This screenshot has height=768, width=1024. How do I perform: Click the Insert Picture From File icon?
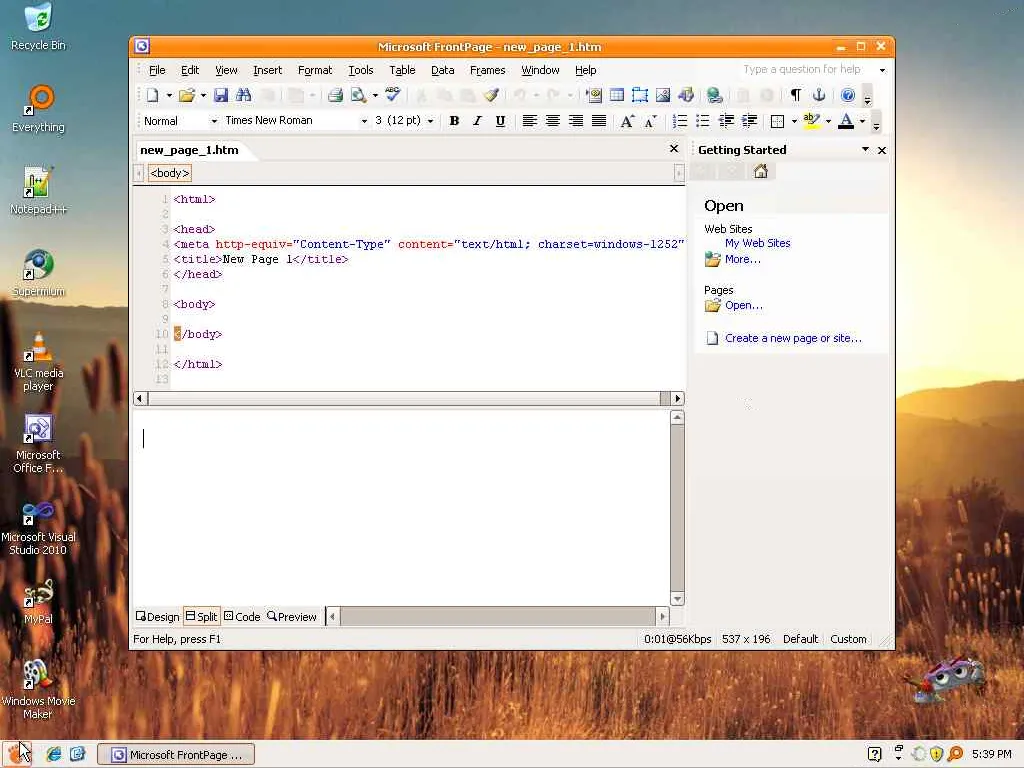point(663,95)
